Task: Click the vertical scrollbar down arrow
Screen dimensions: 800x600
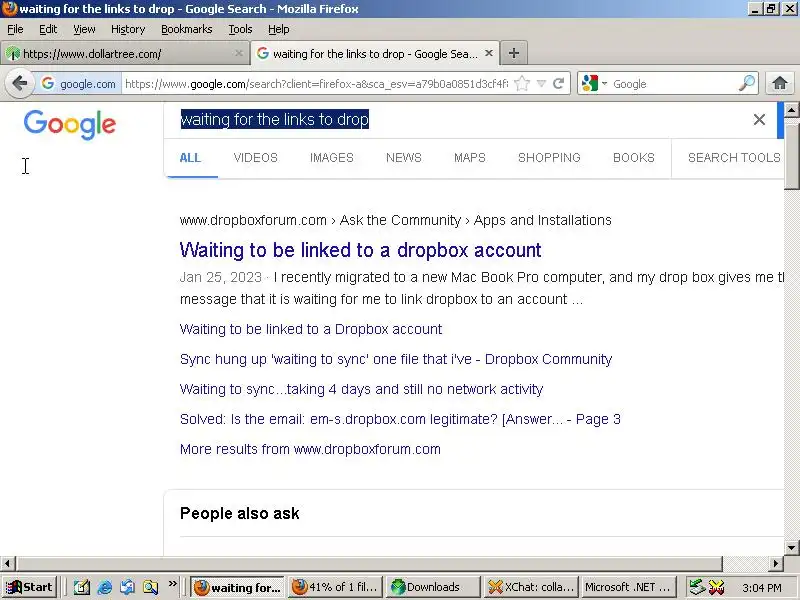Action: click(x=792, y=548)
